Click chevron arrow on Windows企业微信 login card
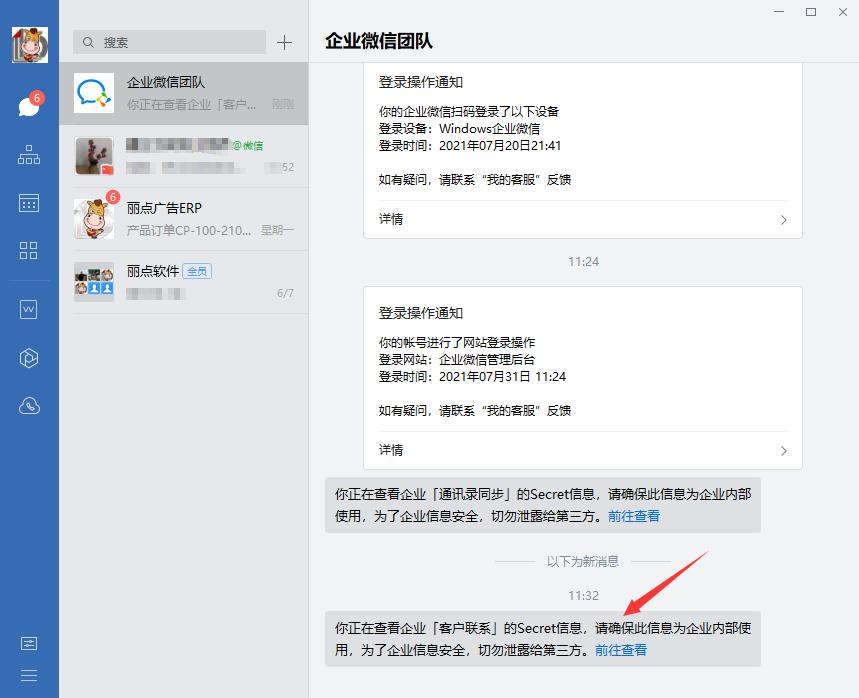This screenshot has width=859, height=698. (x=783, y=220)
